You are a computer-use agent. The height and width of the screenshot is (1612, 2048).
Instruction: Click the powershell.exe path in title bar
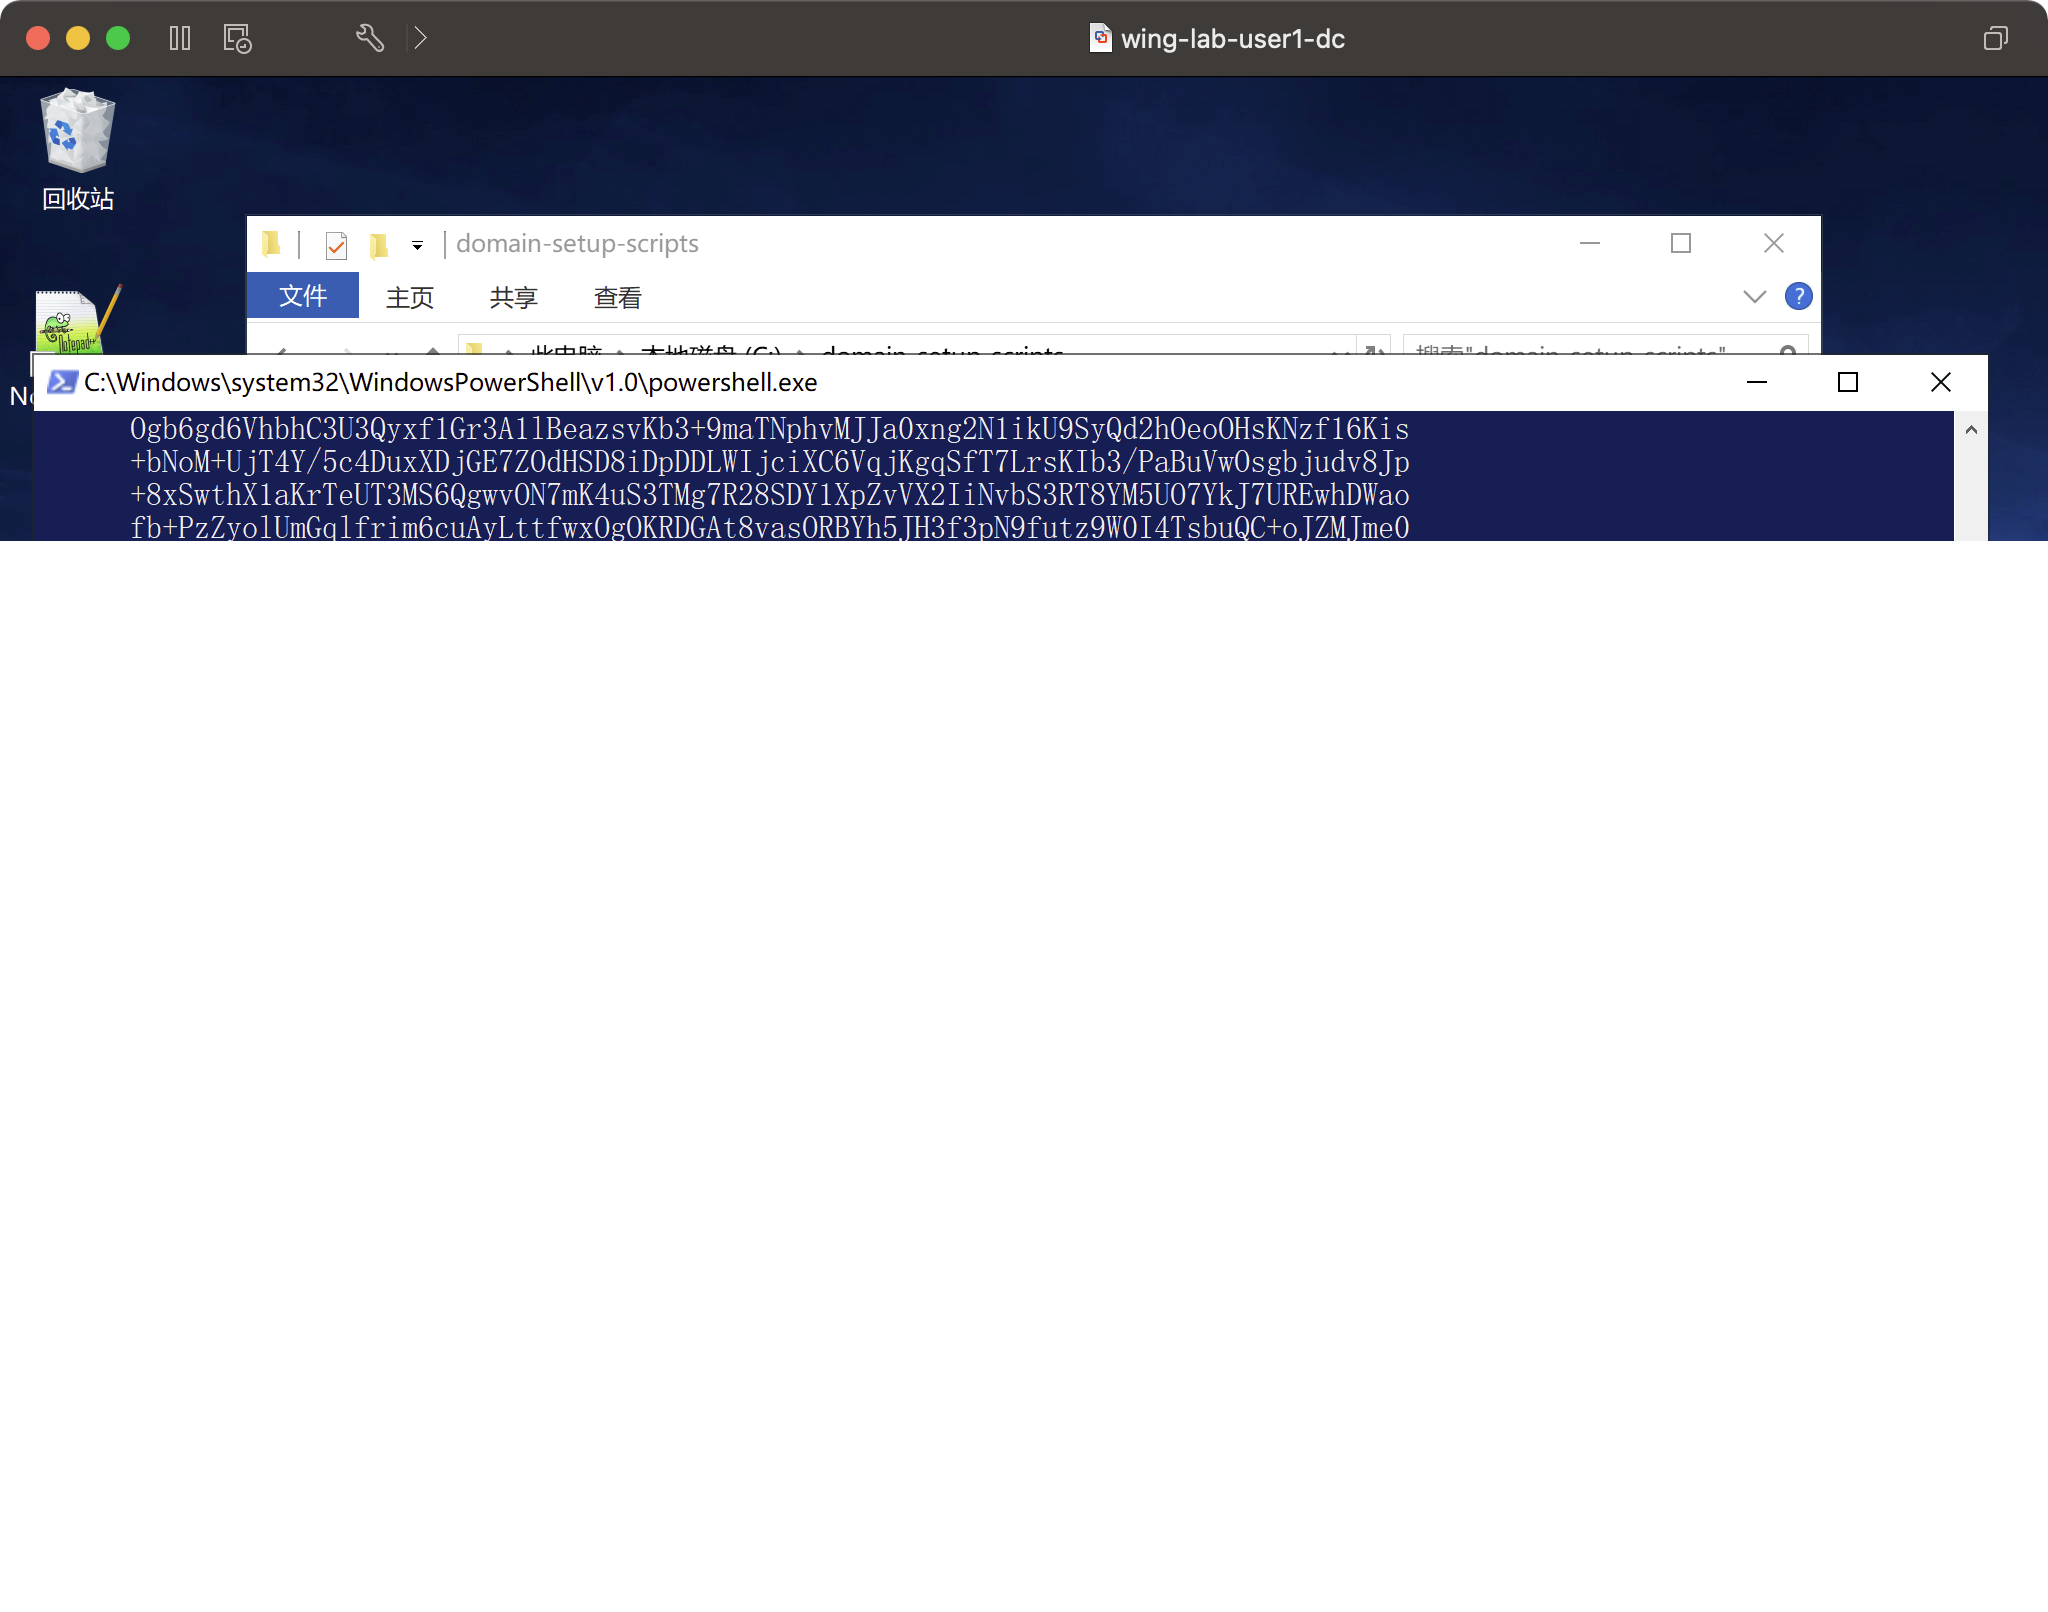tap(451, 382)
